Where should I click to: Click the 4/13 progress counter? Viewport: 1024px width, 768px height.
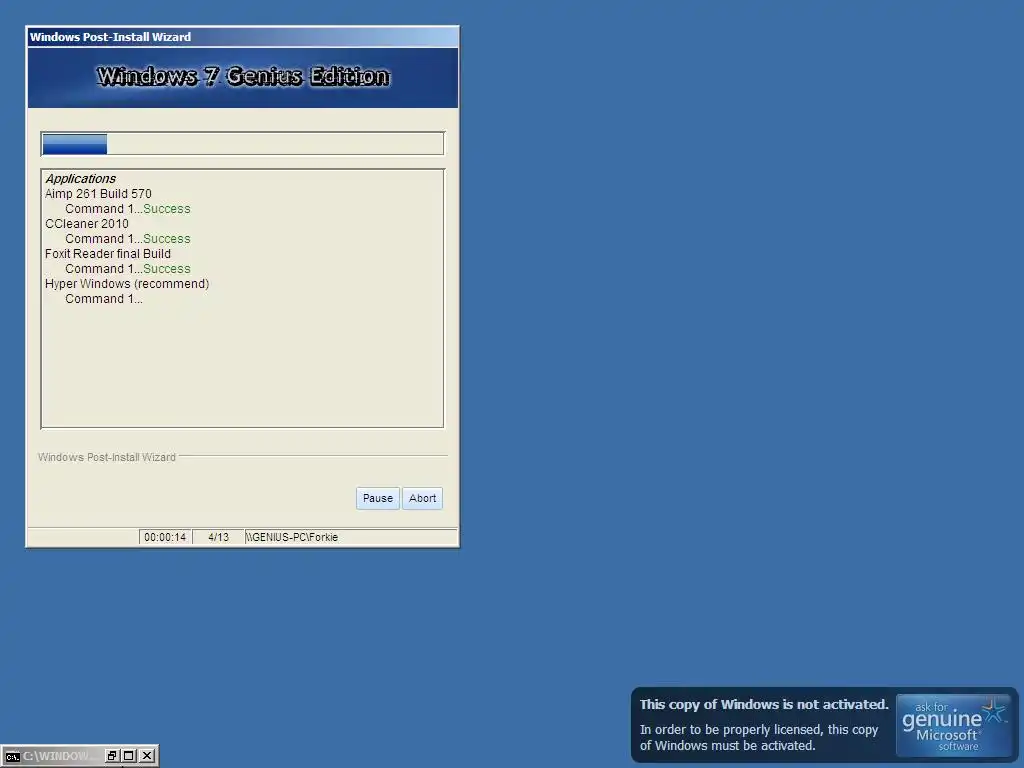(218, 537)
